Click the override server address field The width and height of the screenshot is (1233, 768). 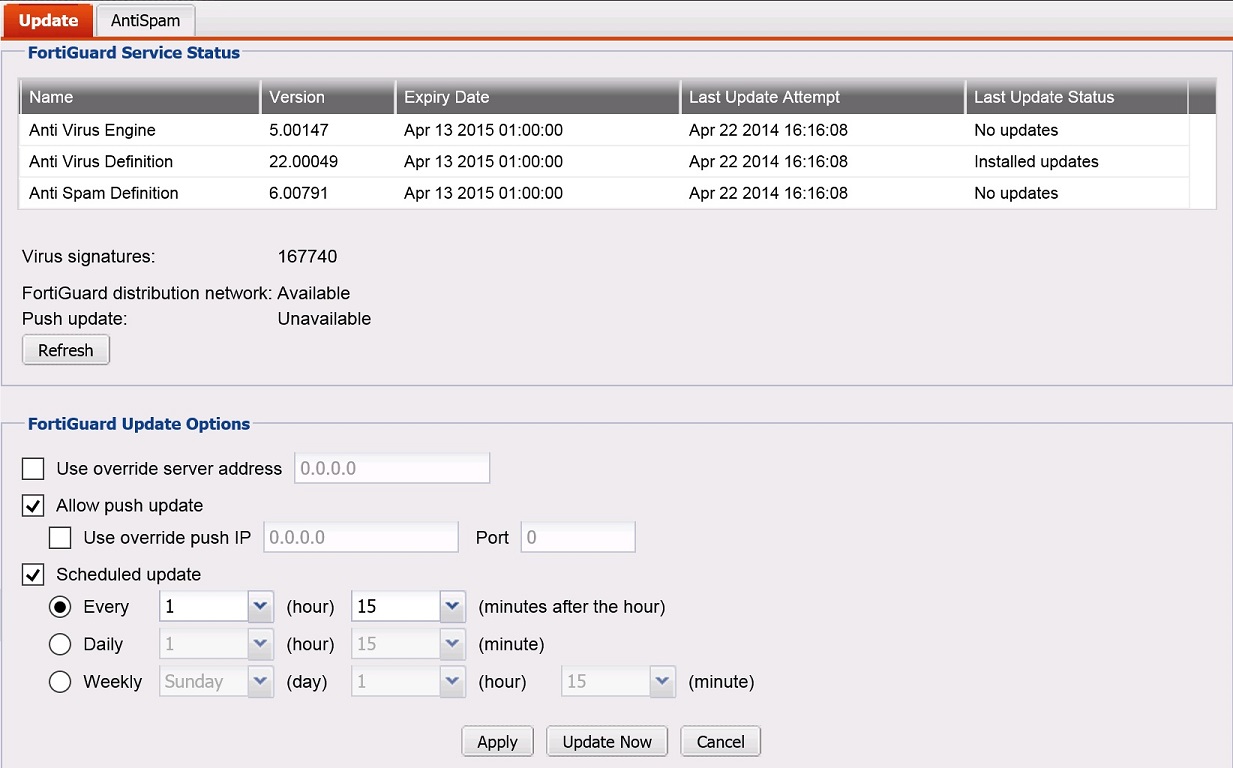coord(392,468)
